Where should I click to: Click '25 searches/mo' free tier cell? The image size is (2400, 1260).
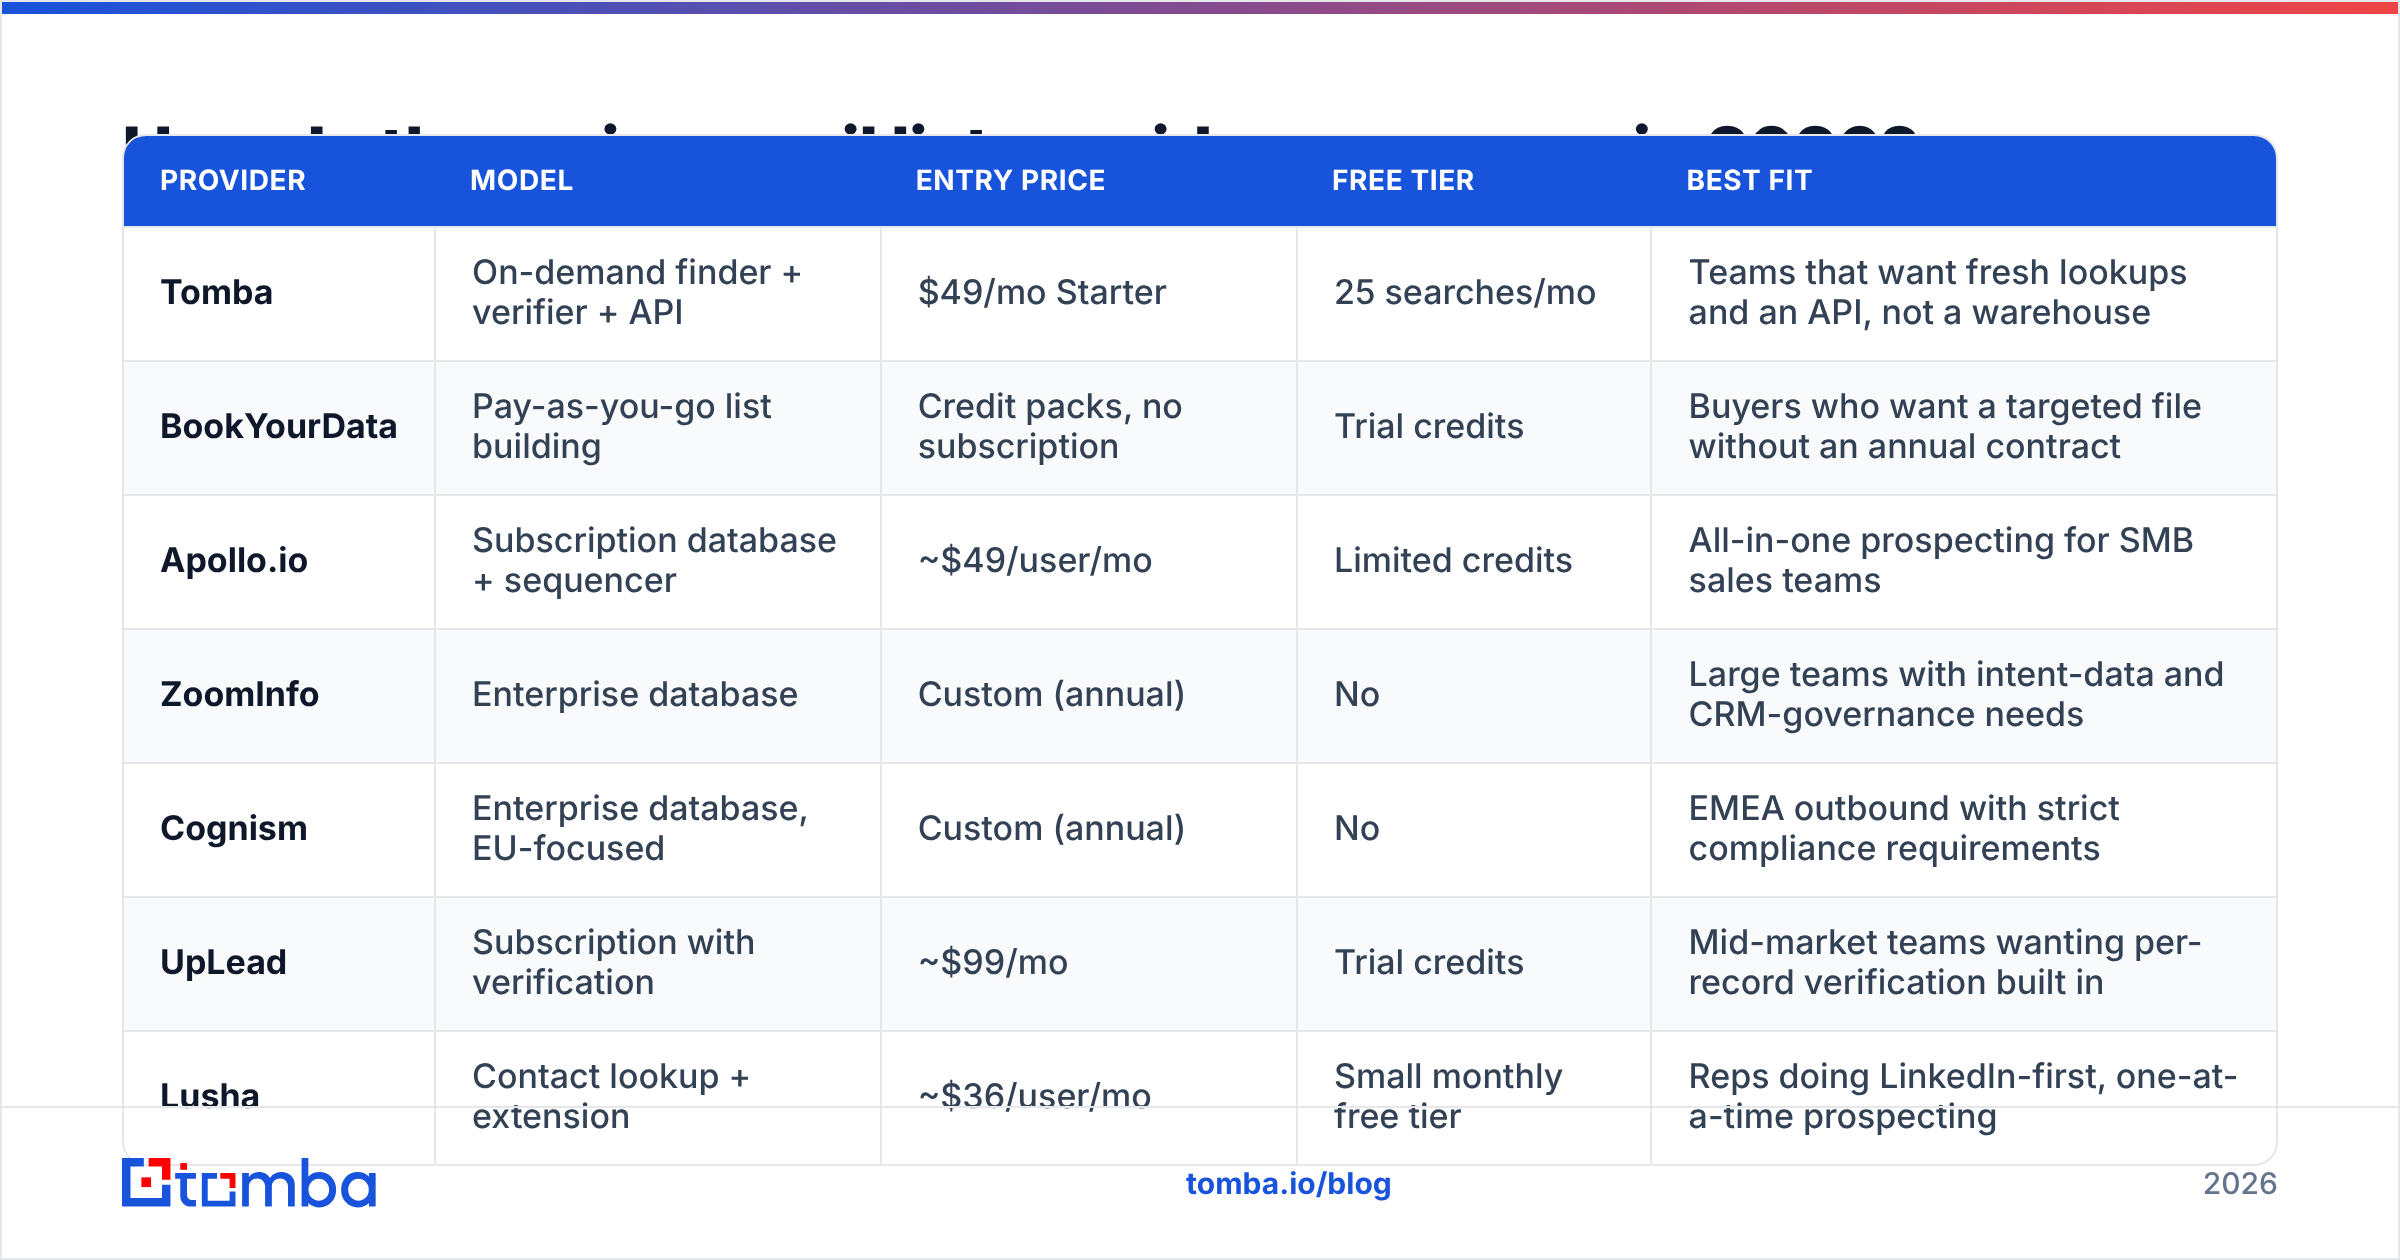pyautogui.click(x=1474, y=293)
